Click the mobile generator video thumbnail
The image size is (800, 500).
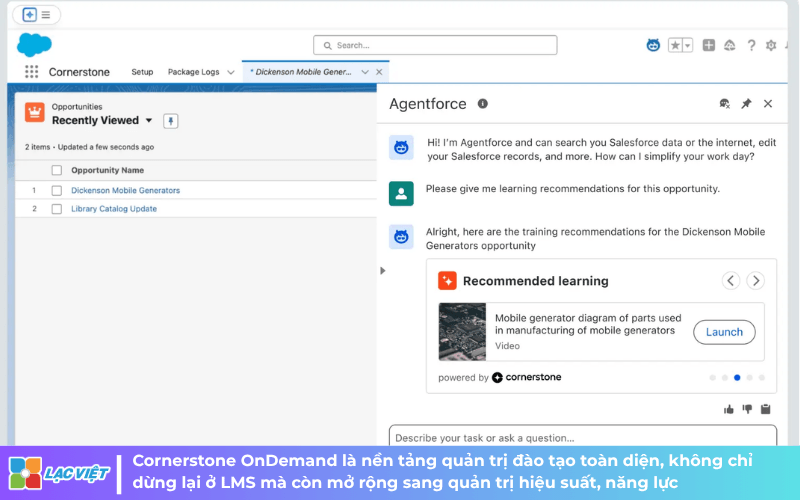[x=462, y=332]
